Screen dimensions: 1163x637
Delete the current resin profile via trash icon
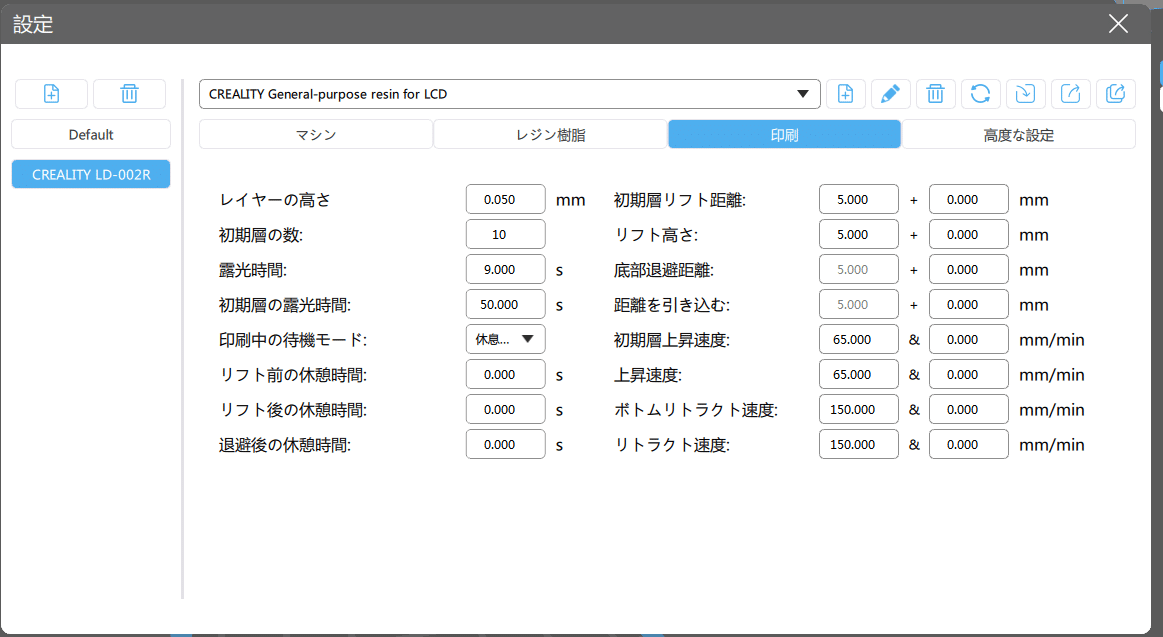coord(935,93)
